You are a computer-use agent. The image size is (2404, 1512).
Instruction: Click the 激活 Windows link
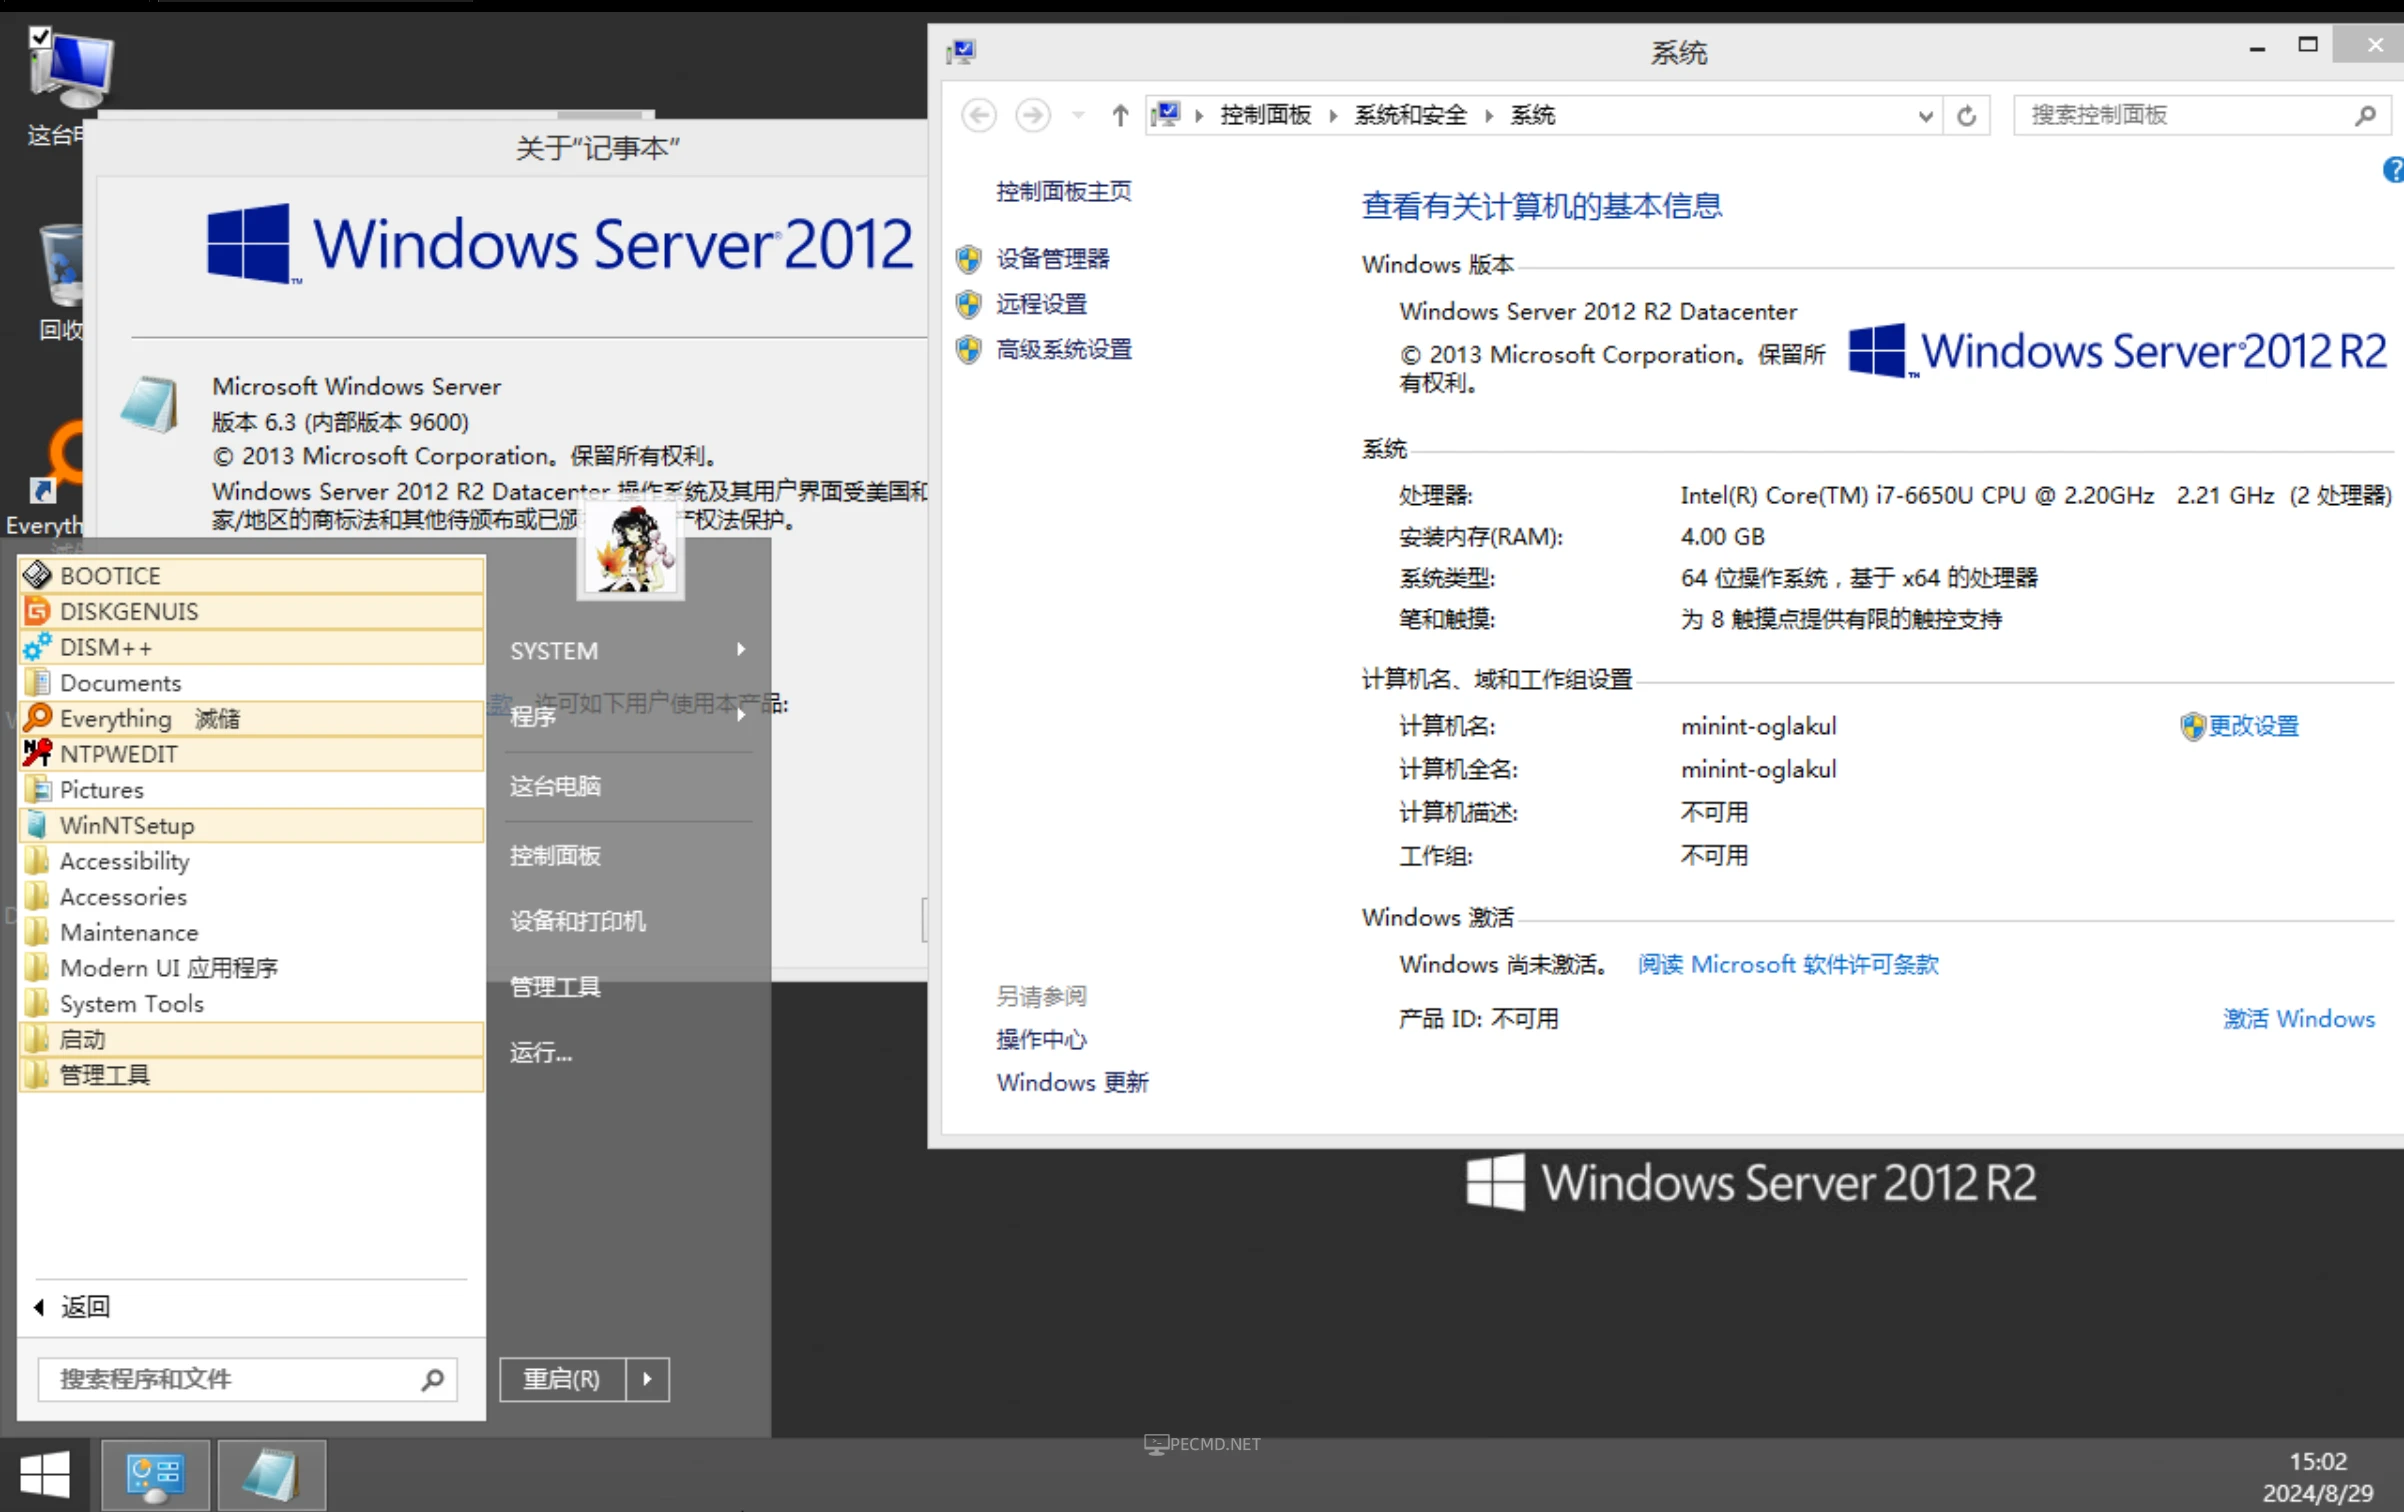point(2298,1019)
